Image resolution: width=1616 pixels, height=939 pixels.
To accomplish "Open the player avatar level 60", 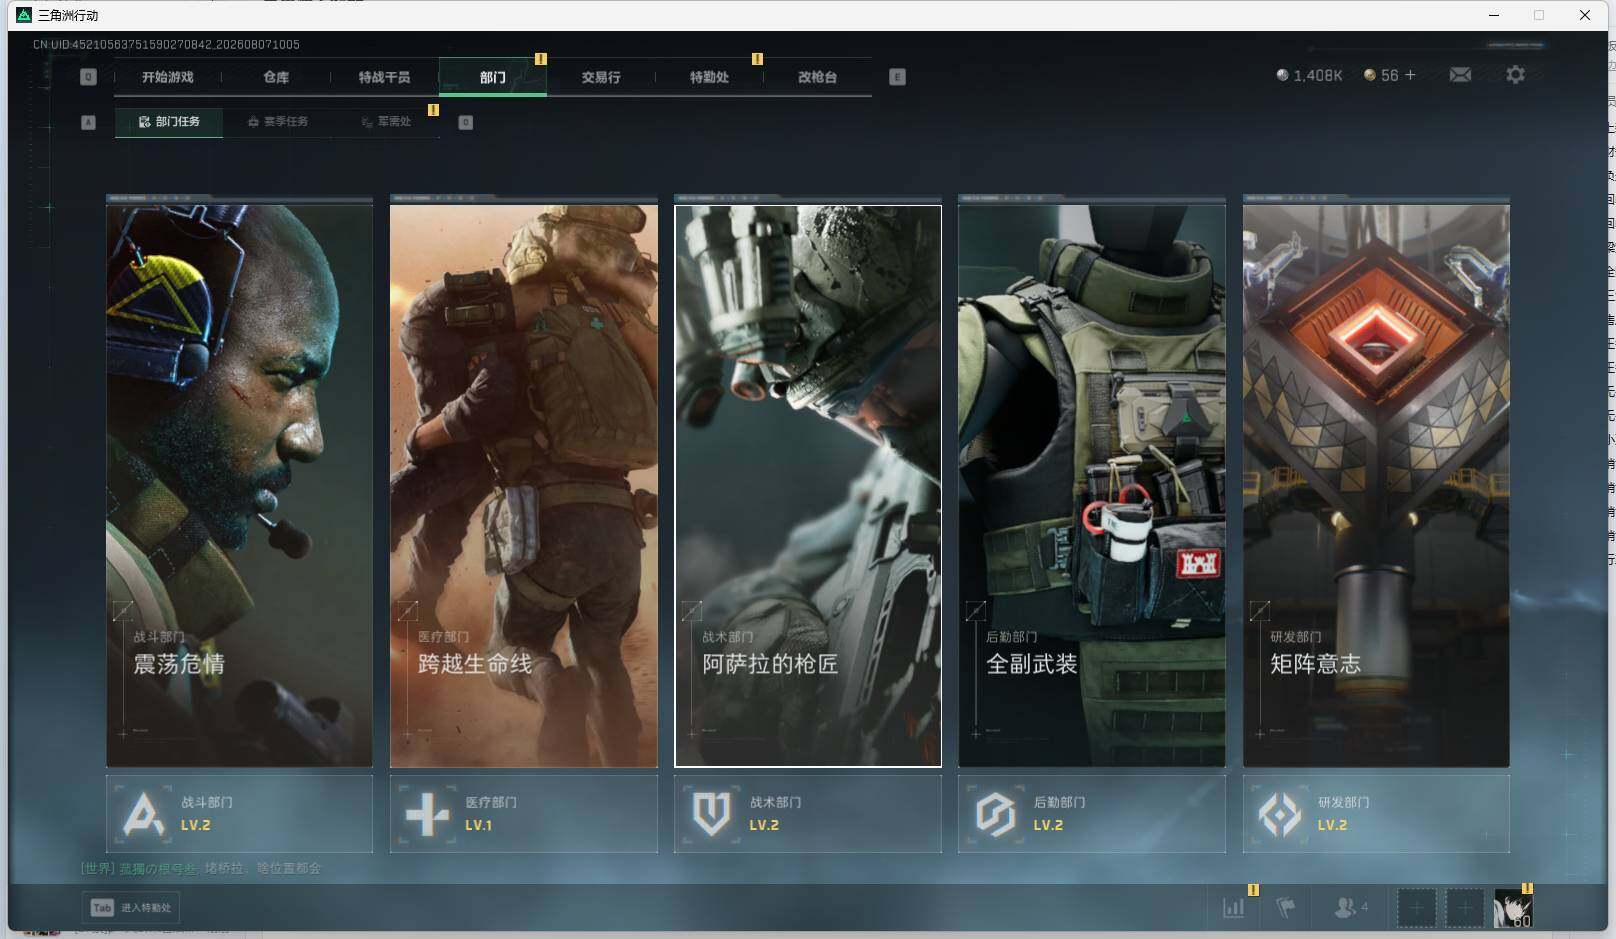I will coord(1513,908).
